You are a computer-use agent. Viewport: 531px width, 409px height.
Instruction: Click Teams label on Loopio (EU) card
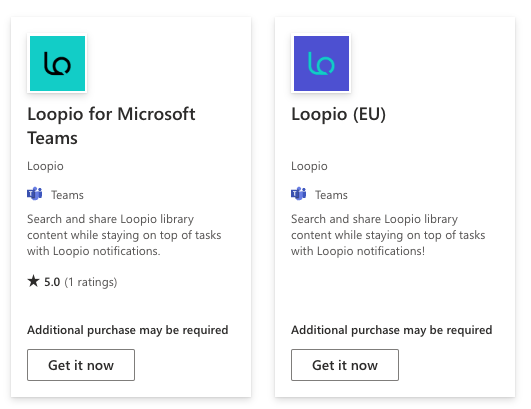tap(331, 195)
